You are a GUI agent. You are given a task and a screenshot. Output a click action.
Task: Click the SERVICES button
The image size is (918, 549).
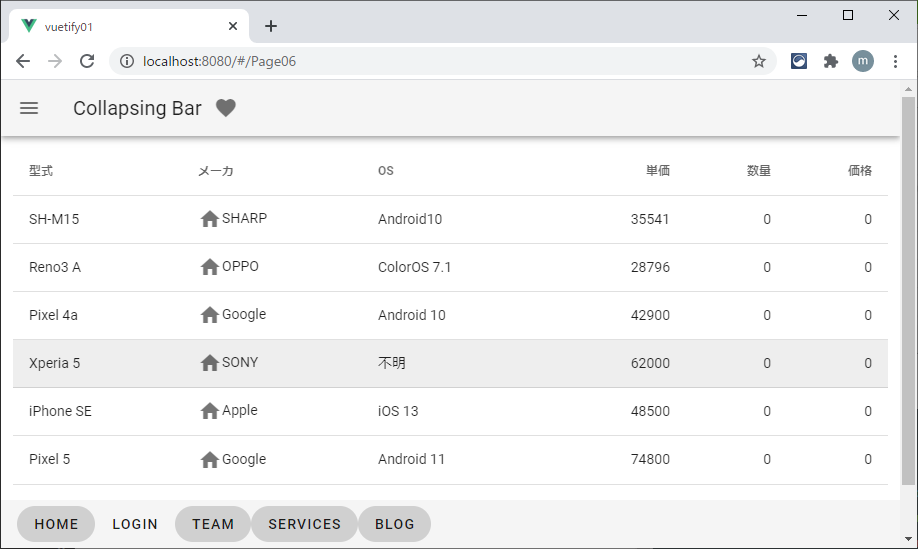coord(304,524)
